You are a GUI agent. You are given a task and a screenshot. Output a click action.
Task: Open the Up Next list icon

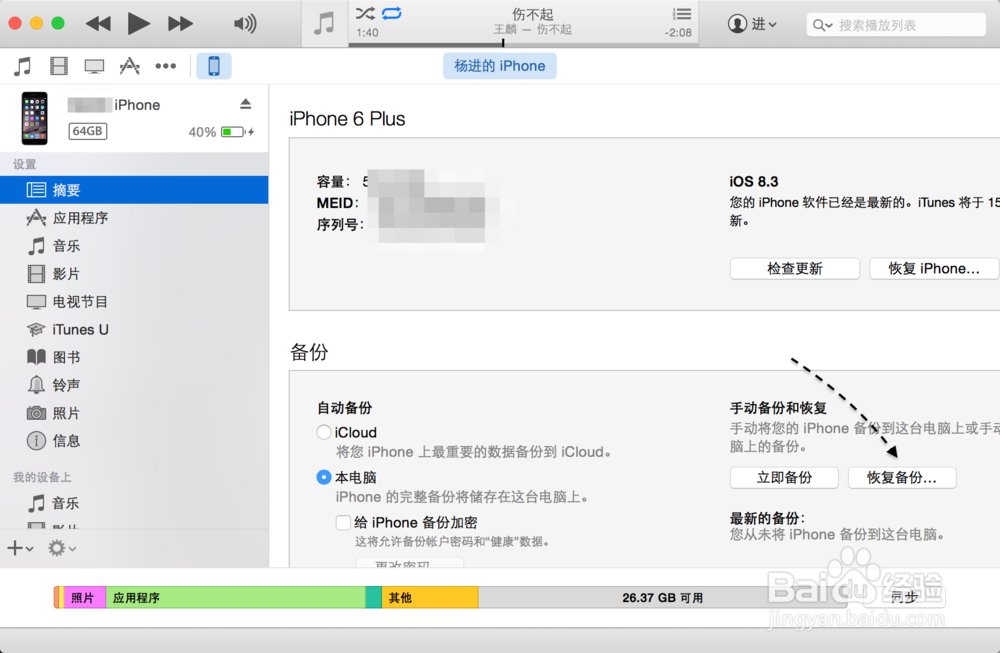click(x=682, y=13)
